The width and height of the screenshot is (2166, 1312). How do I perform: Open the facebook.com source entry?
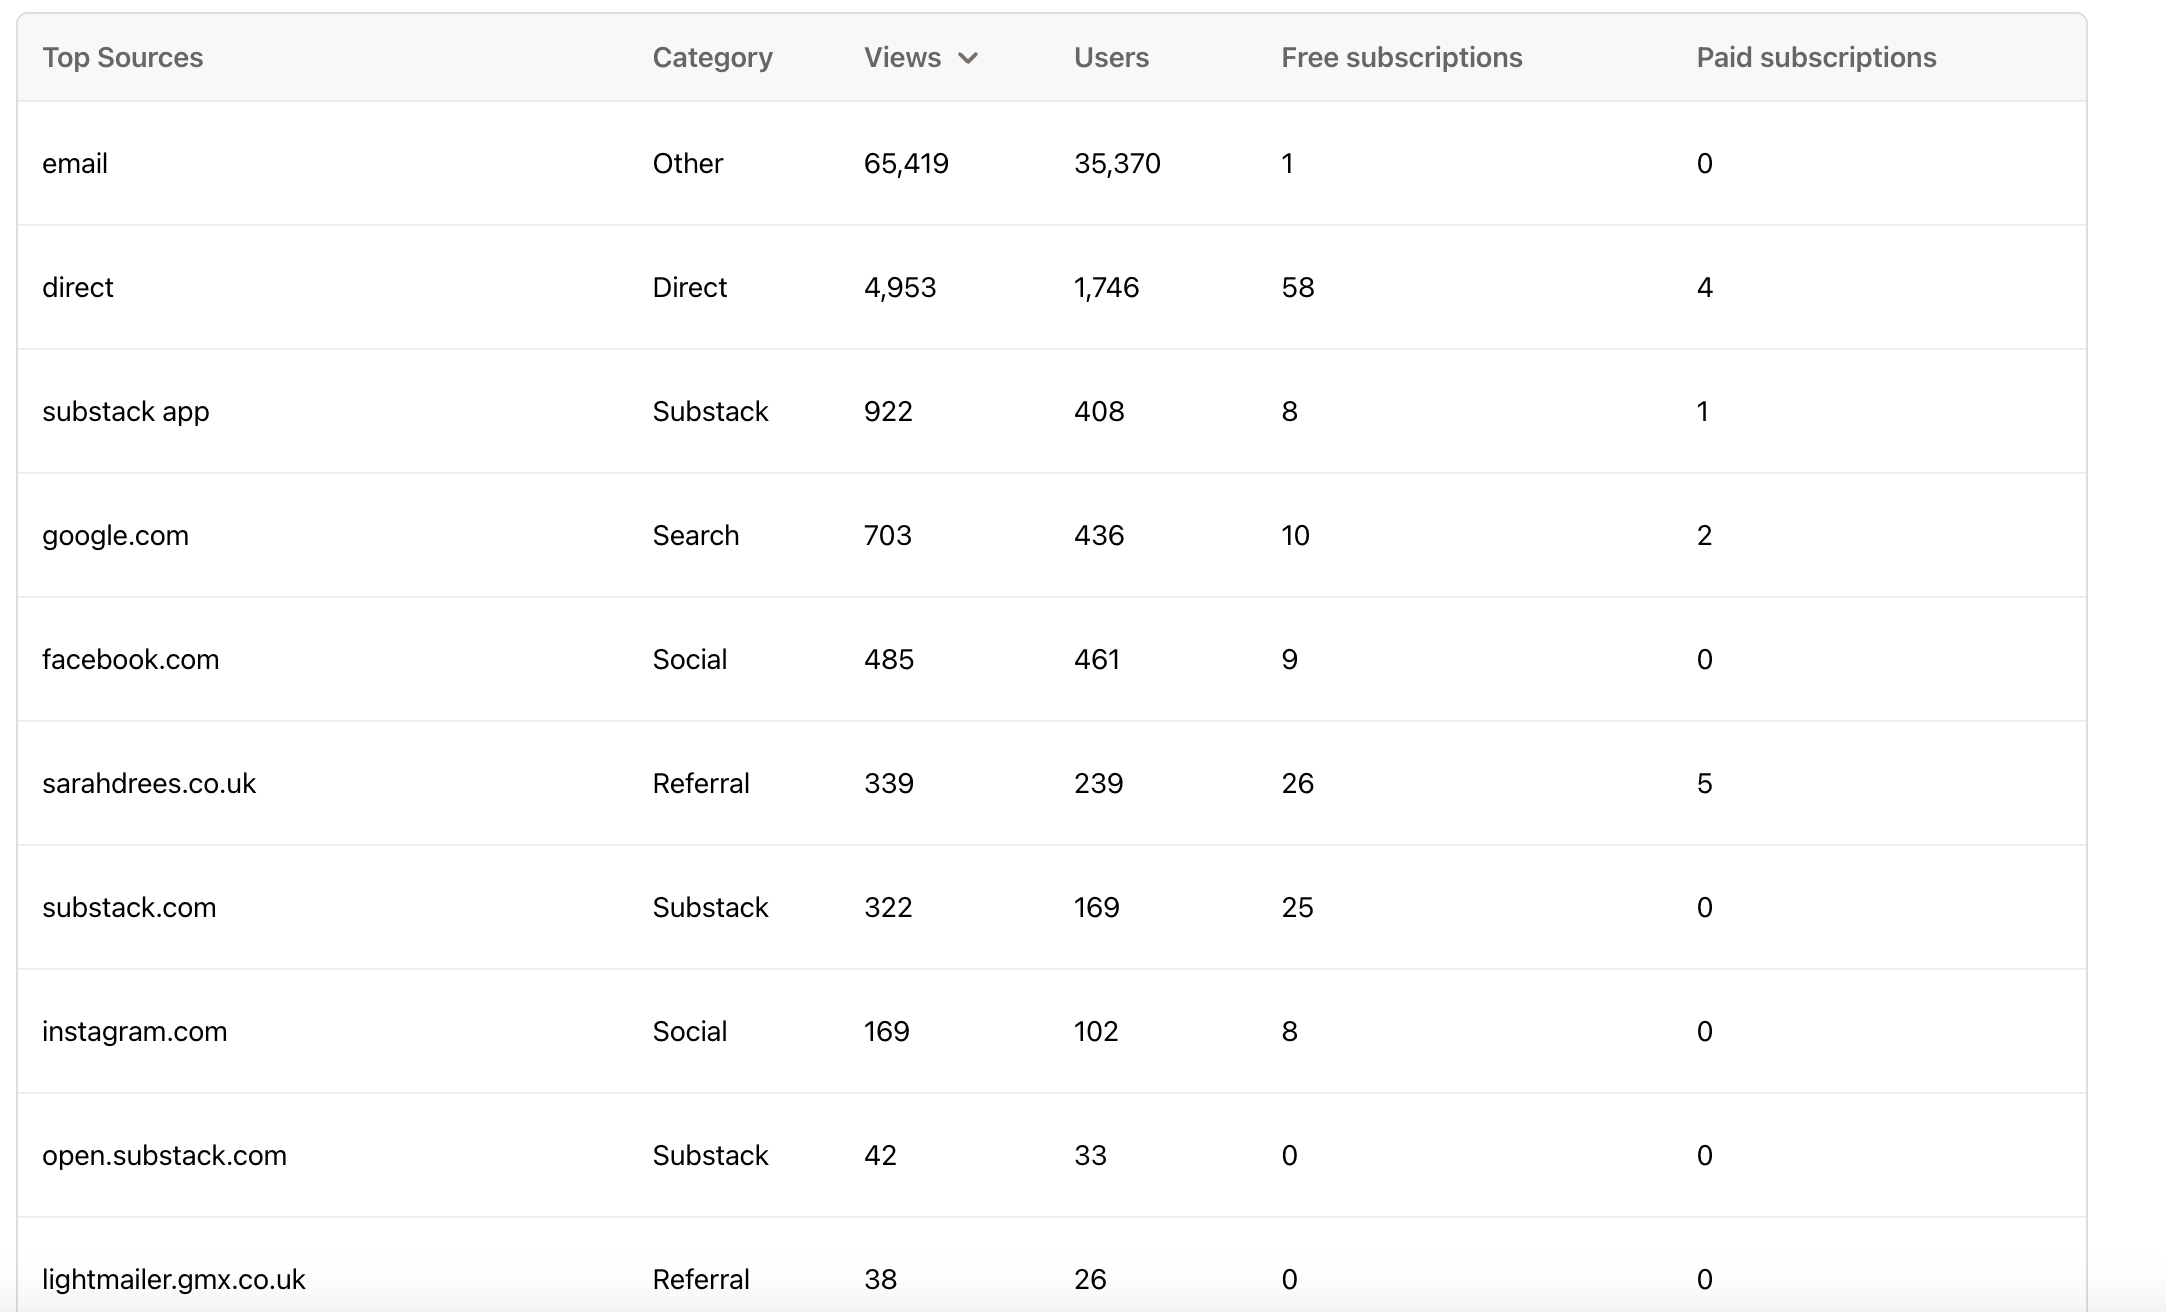[131, 659]
